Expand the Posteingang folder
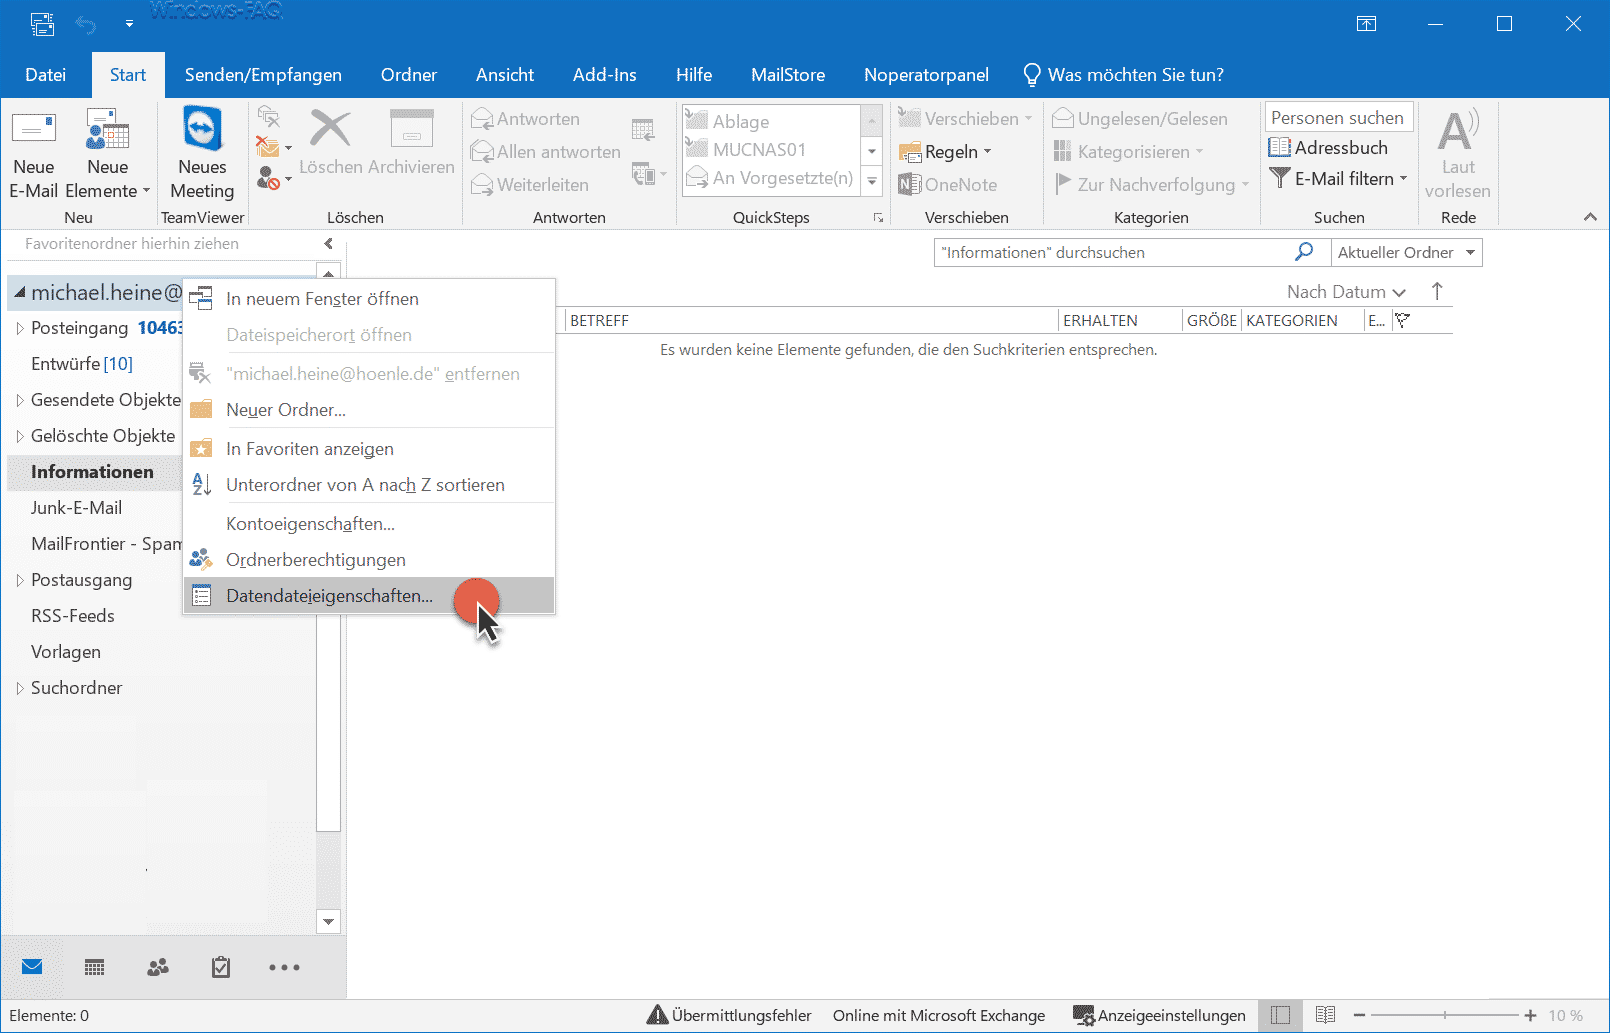The image size is (1610, 1033). 19,328
